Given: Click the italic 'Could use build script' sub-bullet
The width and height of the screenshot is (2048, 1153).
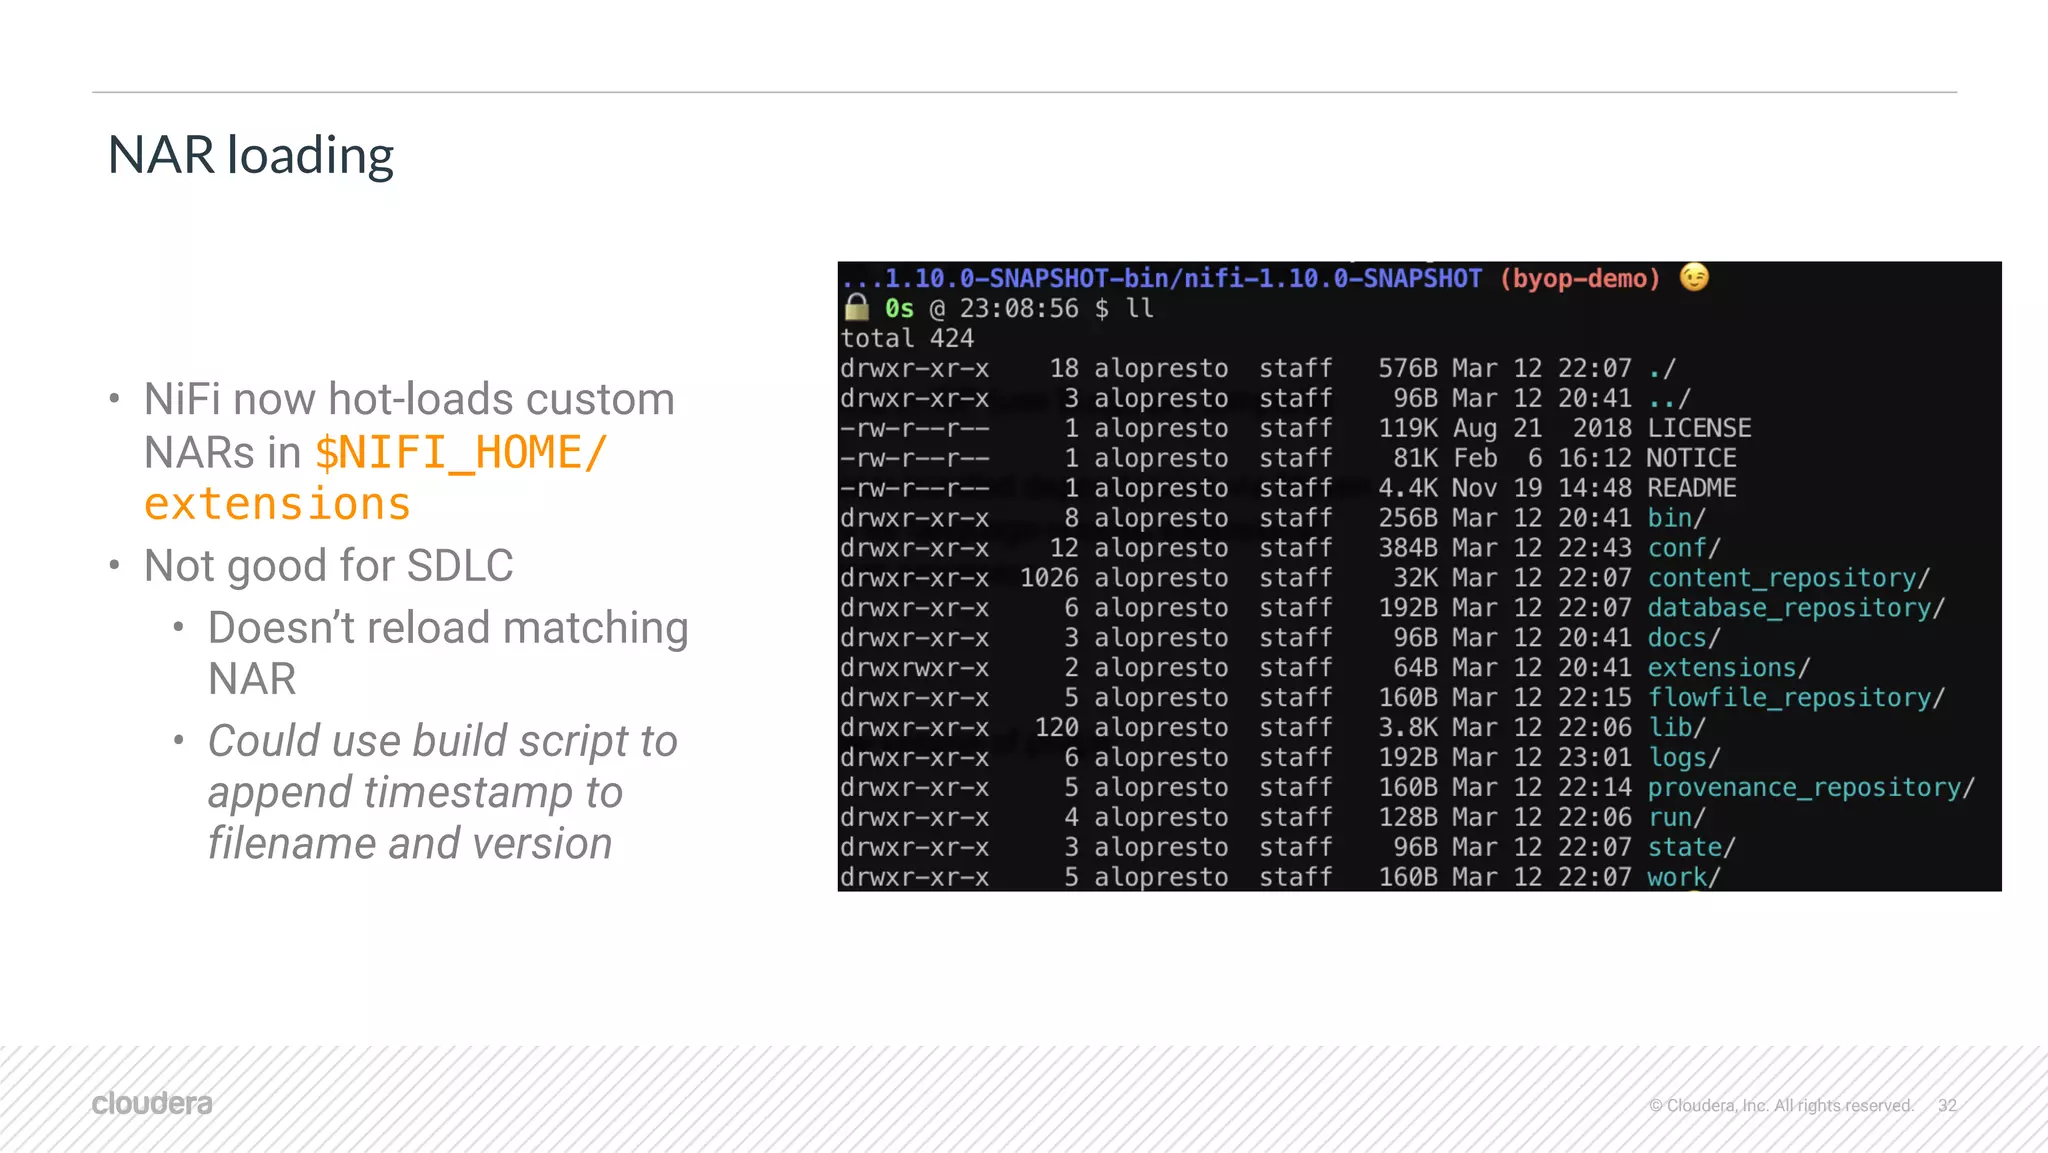Looking at the screenshot, I should [442, 792].
